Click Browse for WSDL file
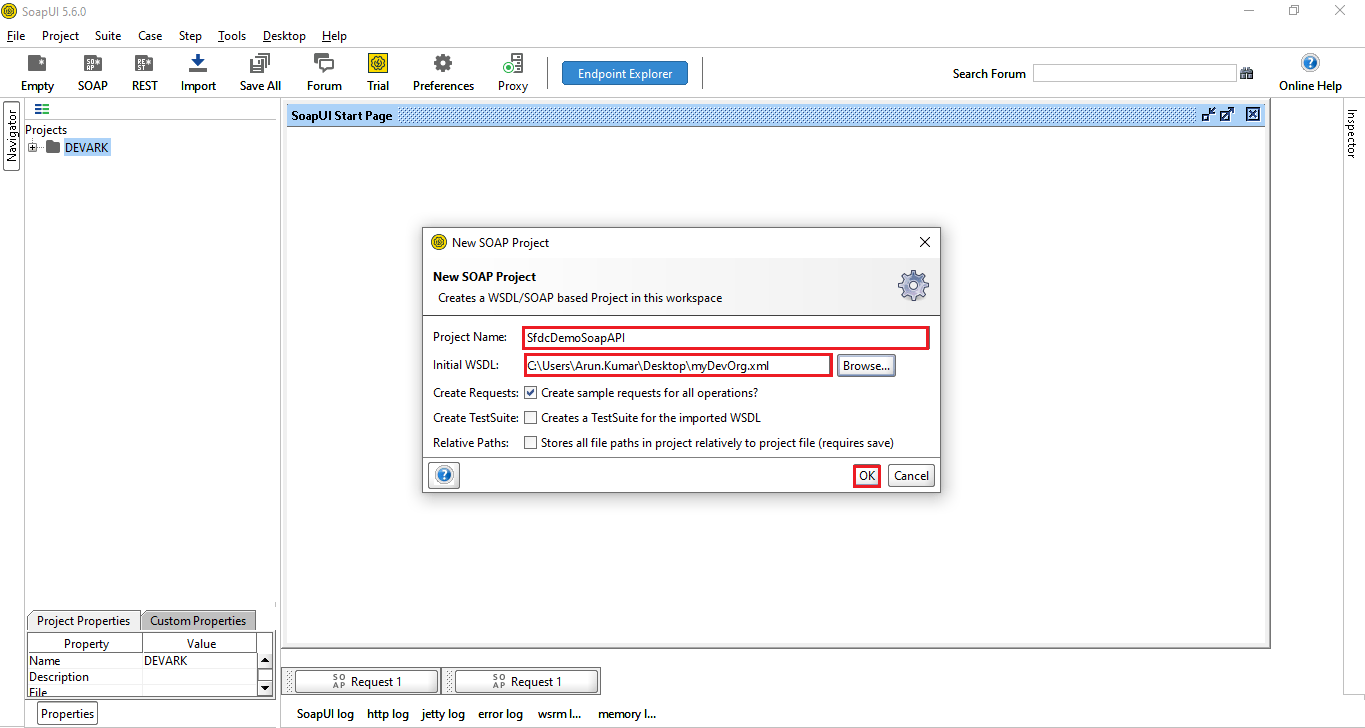The width and height of the screenshot is (1365, 728). pos(866,366)
